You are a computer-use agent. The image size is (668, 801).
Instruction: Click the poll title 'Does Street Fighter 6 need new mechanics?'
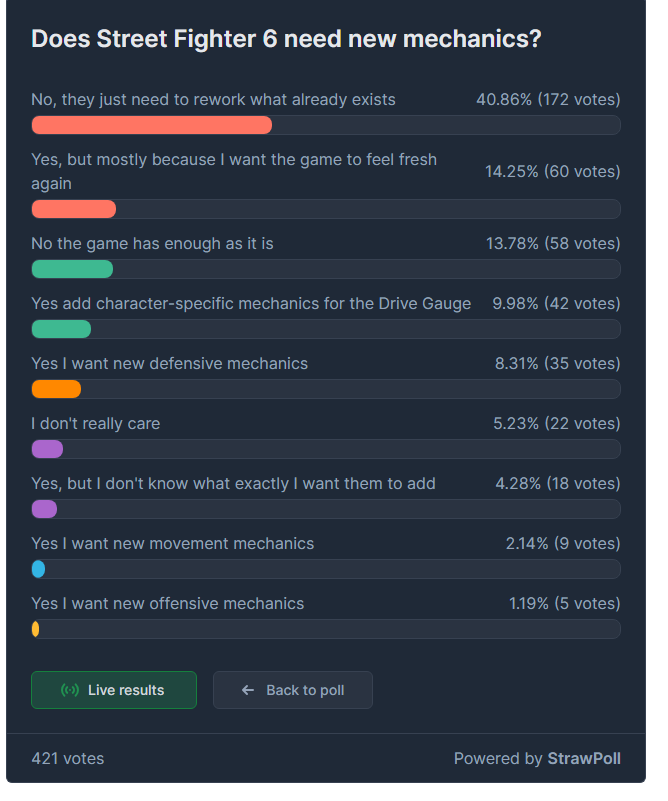coord(286,39)
